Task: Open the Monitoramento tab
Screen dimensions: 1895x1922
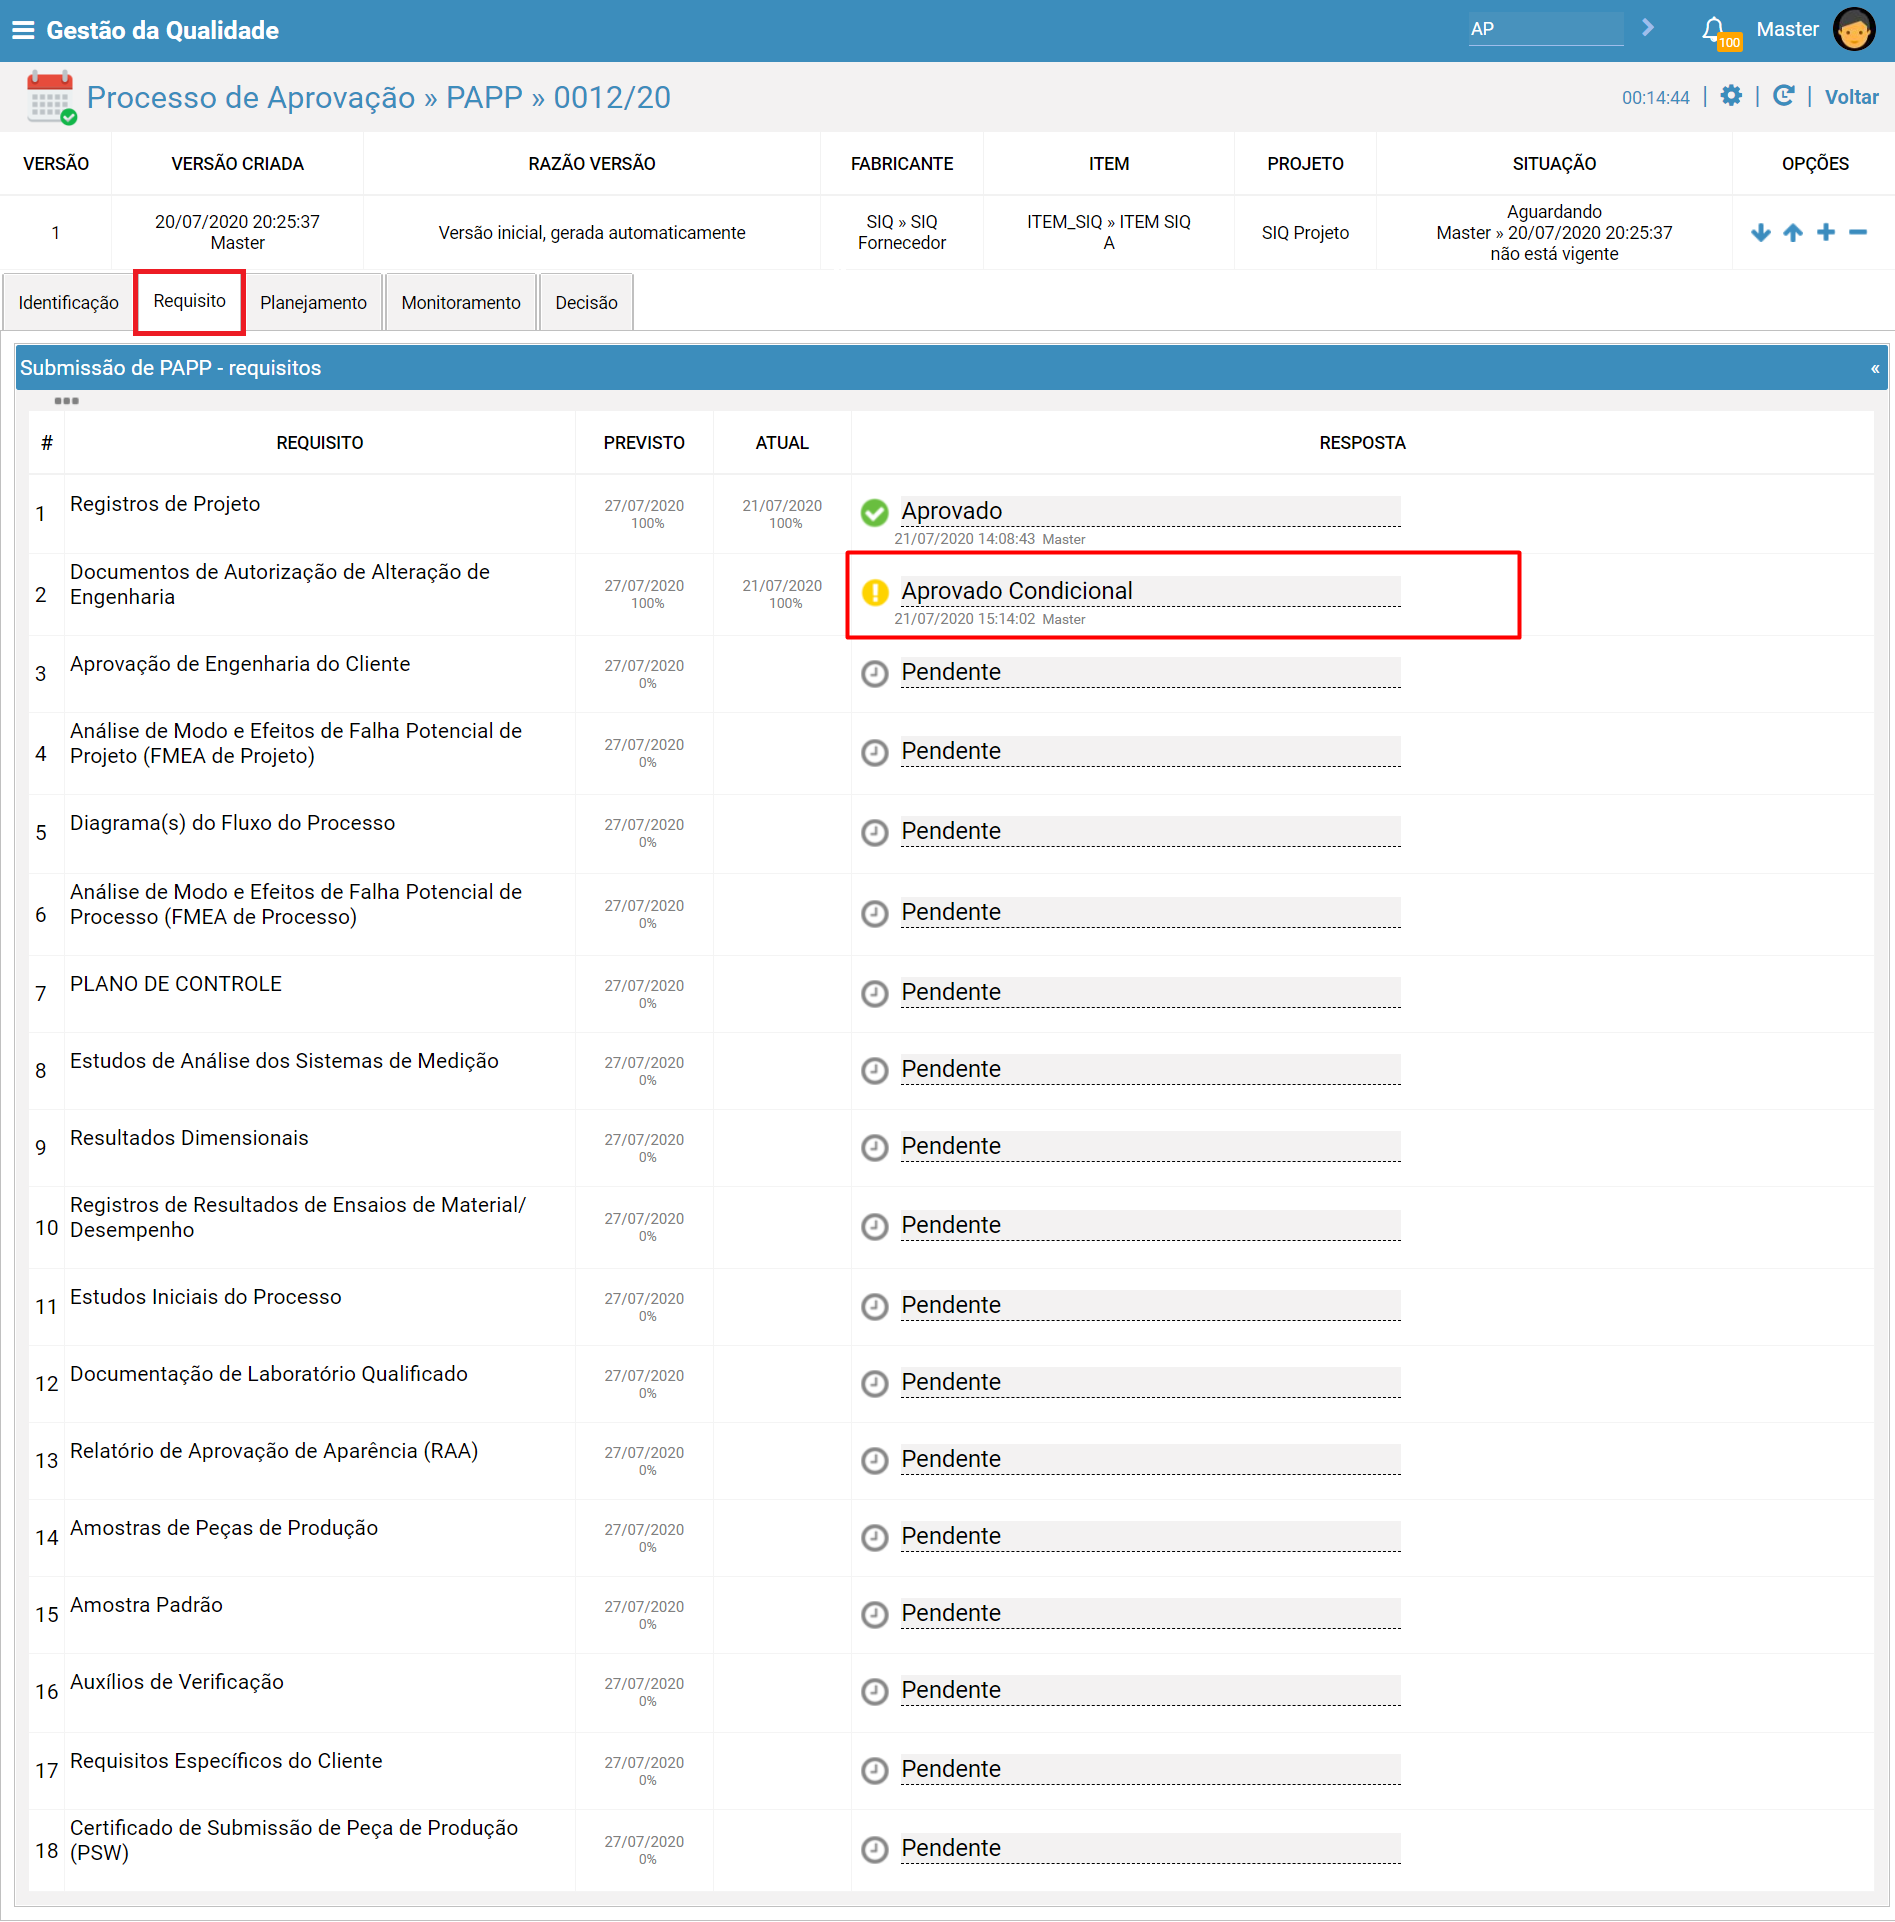Action: point(461,302)
